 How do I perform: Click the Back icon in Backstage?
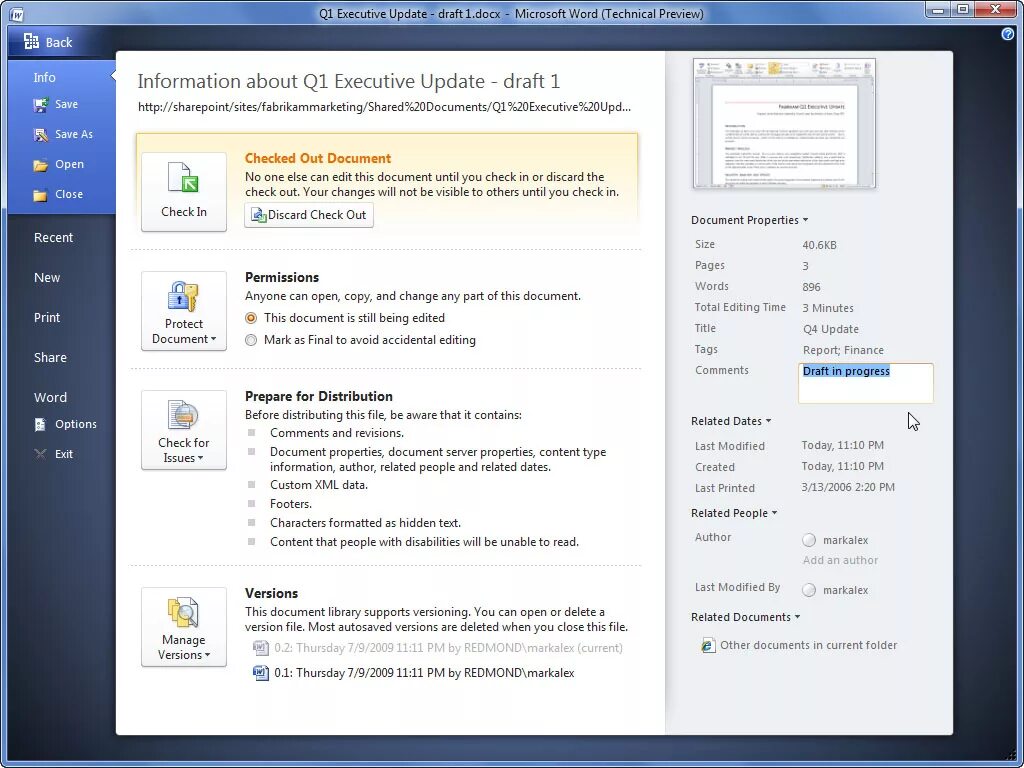[31, 42]
